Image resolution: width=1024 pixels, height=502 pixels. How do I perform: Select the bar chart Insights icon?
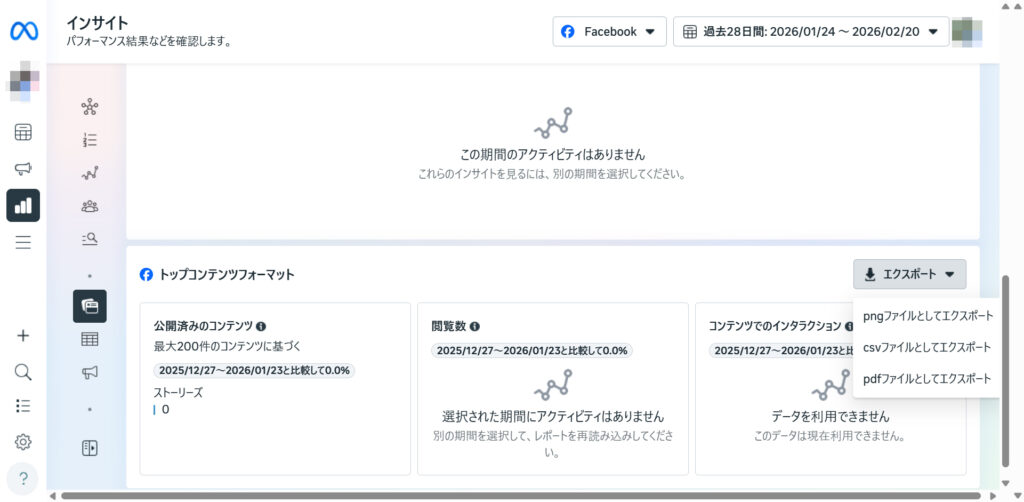pyautogui.click(x=23, y=205)
